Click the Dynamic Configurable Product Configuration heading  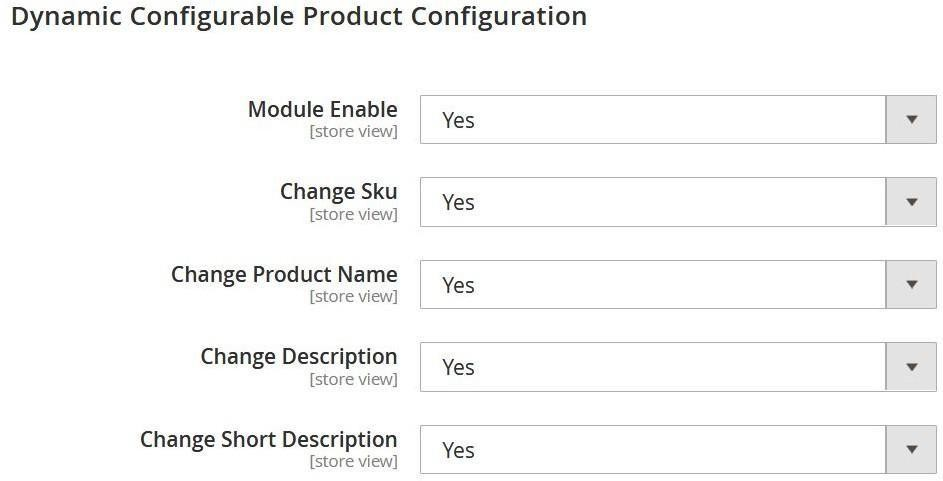pyautogui.click(x=299, y=17)
